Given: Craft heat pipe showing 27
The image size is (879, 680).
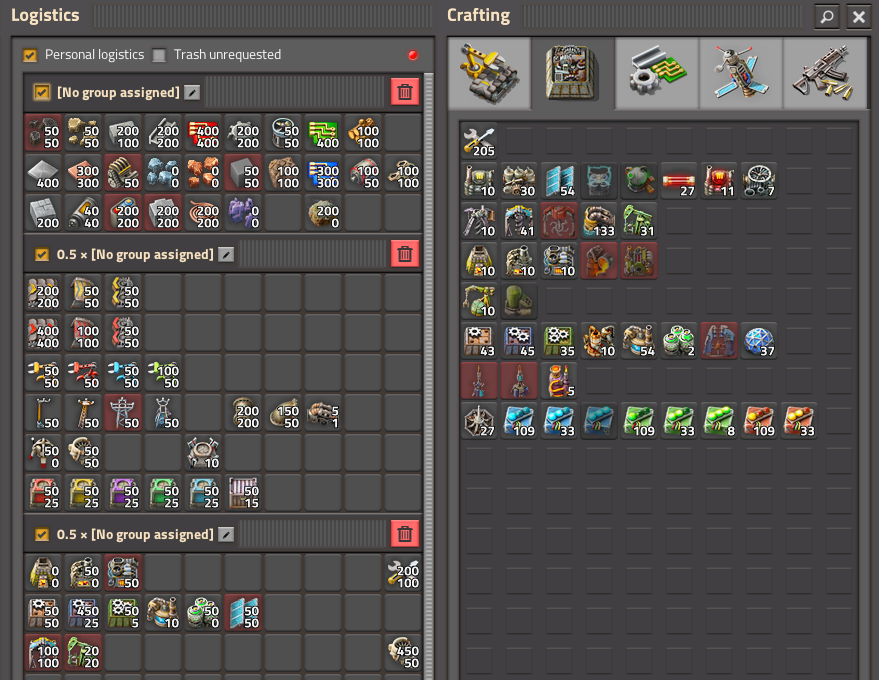Looking at the screenshot, I should 679,181.
